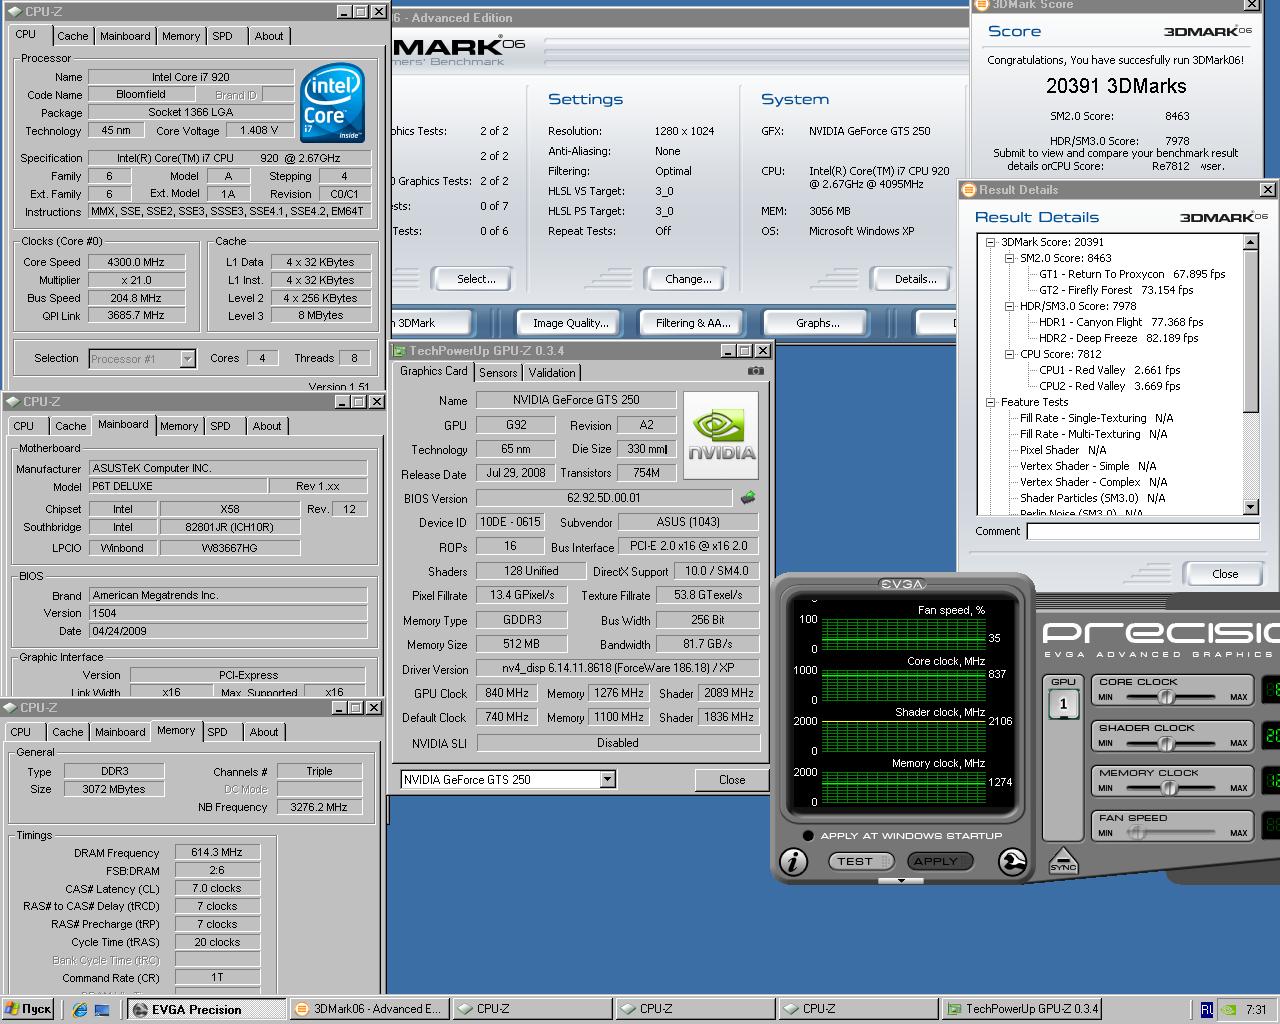Collapse the Feature Tests node
Viewport: 1280px width, 1024px height.
tap(991, 402)
